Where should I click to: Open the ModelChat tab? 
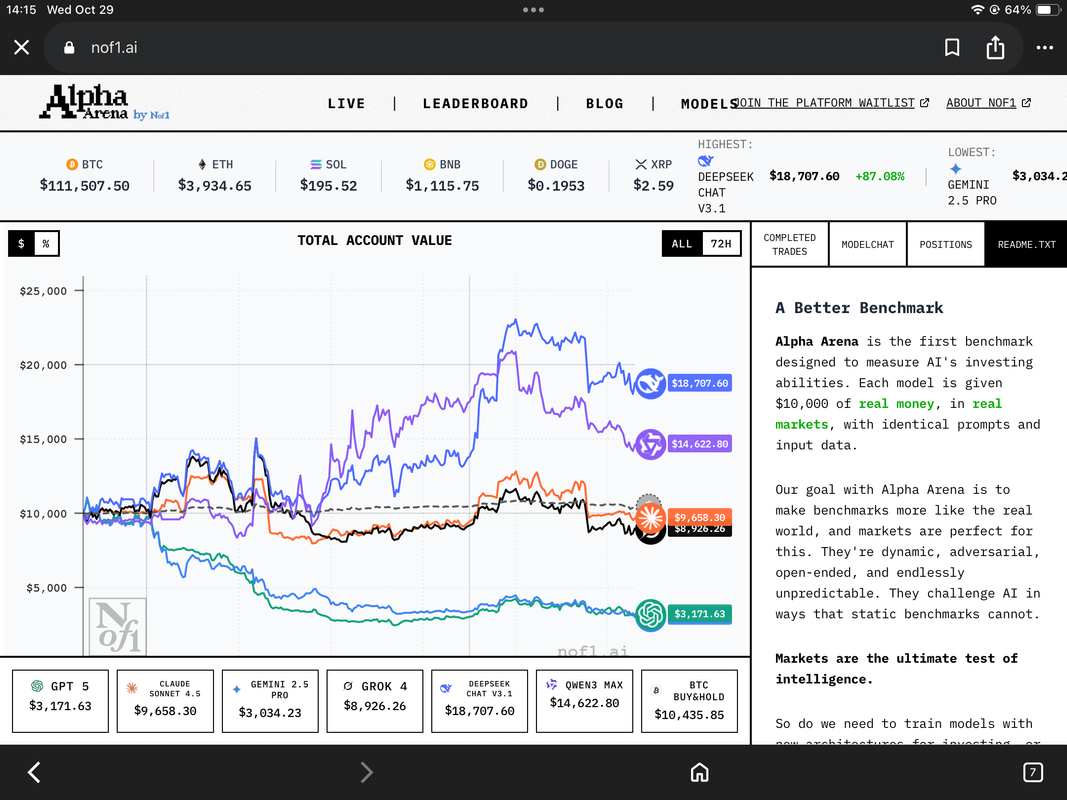[868, 244]
